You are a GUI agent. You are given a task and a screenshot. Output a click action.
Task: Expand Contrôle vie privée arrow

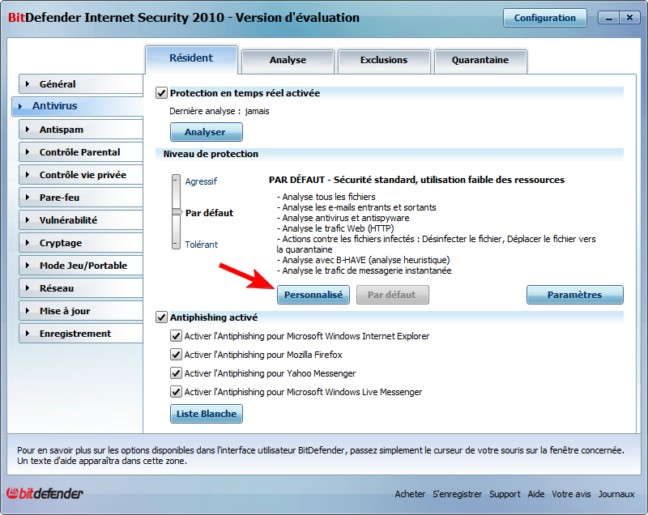click(x=27, y=175)
